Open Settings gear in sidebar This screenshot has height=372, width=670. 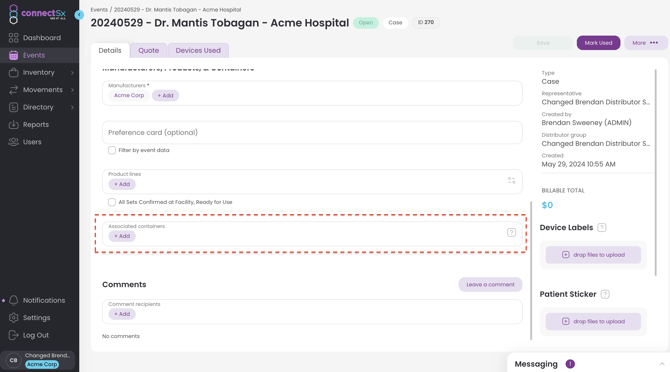pos(14,318)
